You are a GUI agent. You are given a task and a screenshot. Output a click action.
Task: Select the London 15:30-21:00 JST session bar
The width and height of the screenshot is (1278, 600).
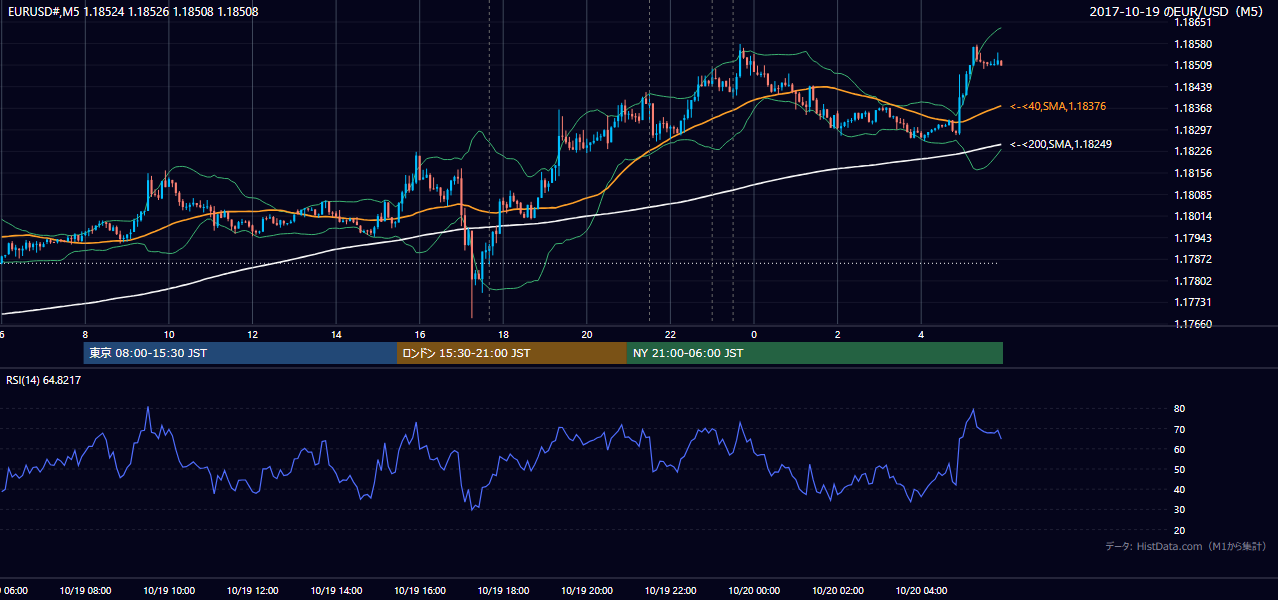point(512,353)
